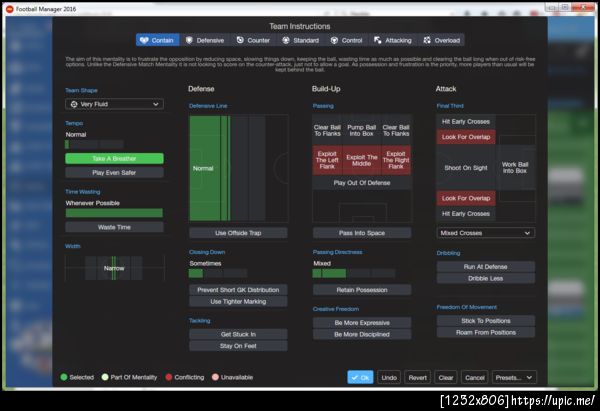Open the Mixed Crosses dropdown
The height and width of the screenshot is (411, 600).
486,233
